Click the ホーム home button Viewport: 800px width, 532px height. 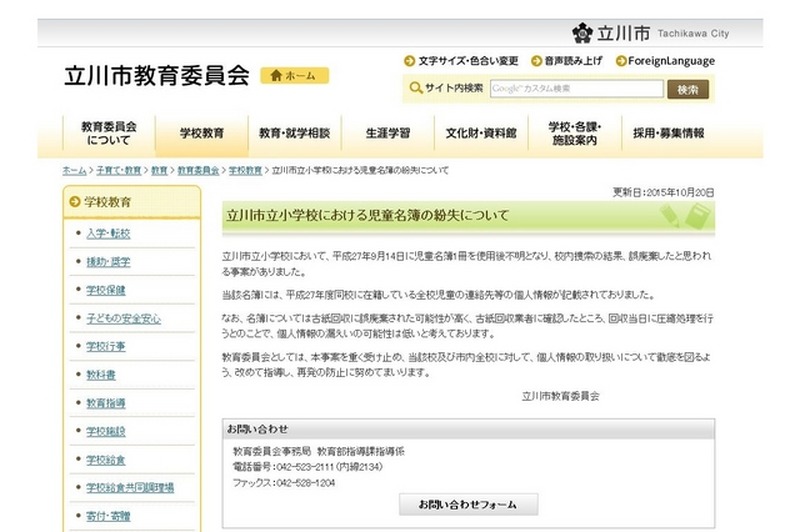pos(294,75)
